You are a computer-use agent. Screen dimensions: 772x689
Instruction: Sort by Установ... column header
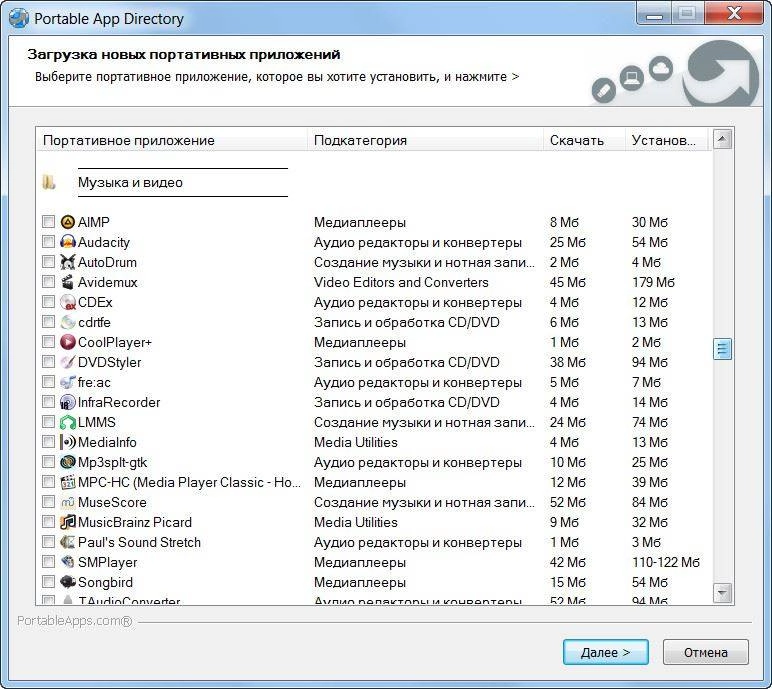667,140
